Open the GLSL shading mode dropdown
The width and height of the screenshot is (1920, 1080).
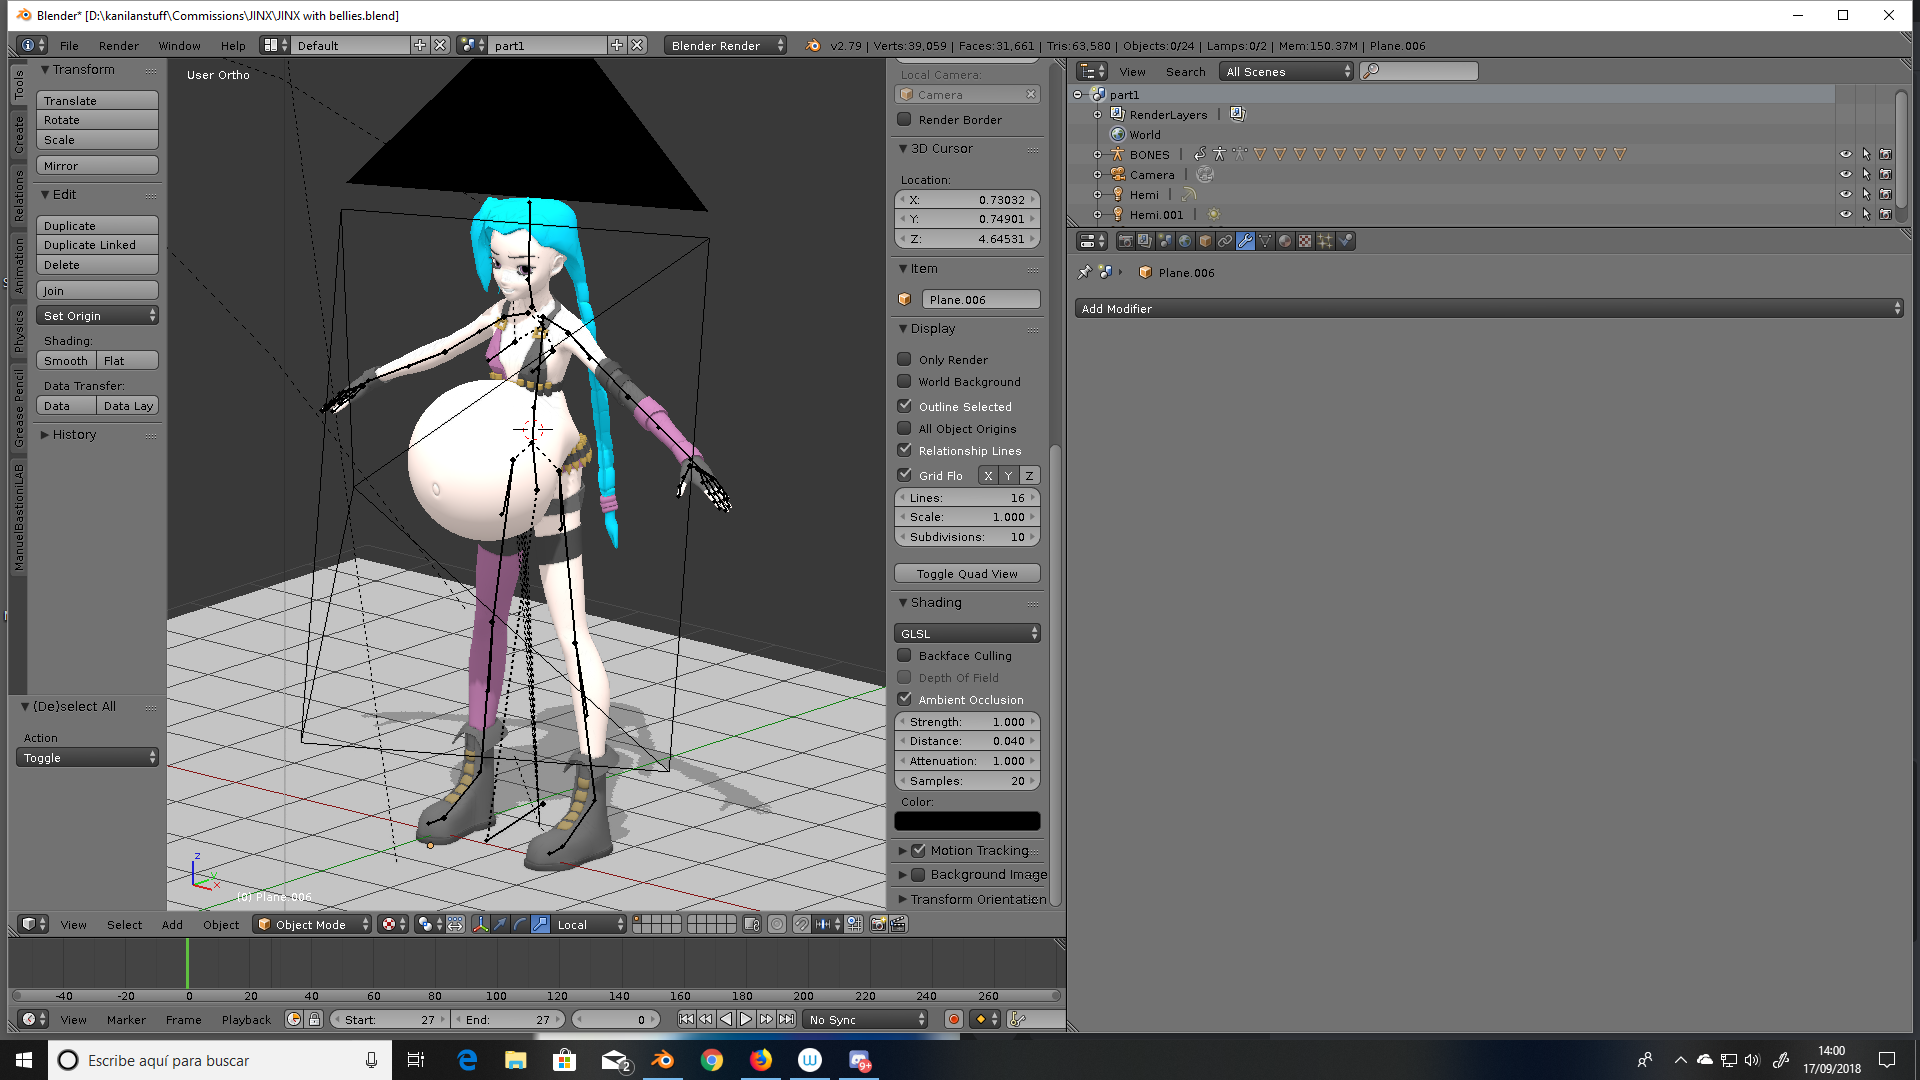pos(967,633)
